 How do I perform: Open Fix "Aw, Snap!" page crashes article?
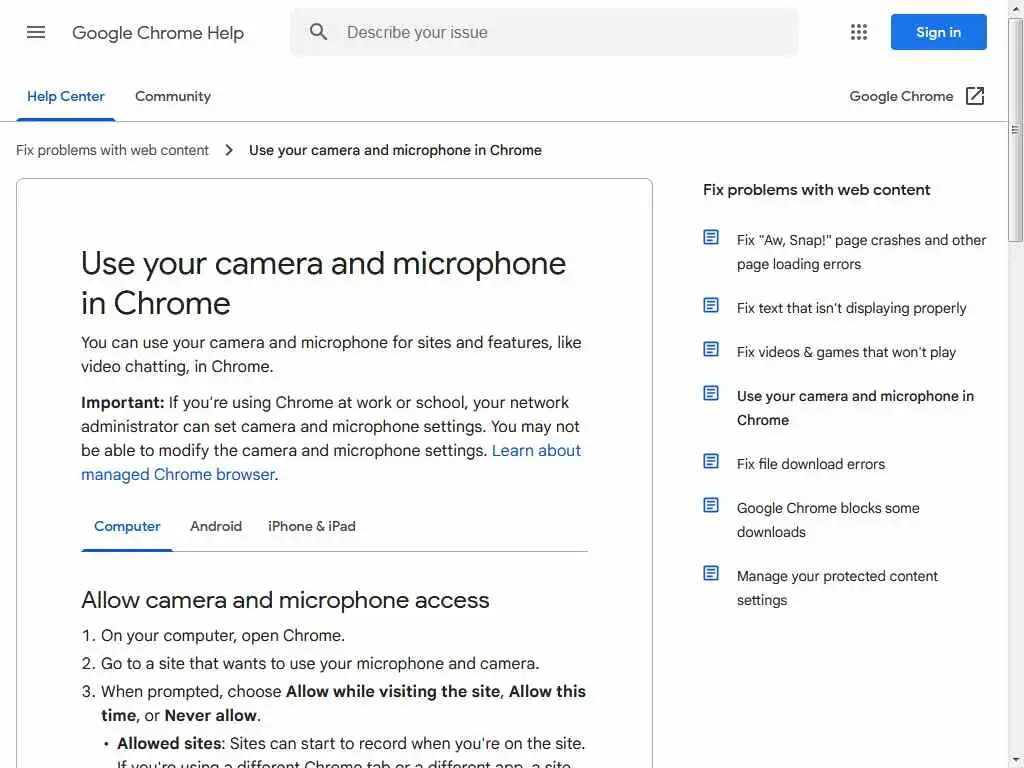pyautogui.click(x=861, y=252)
